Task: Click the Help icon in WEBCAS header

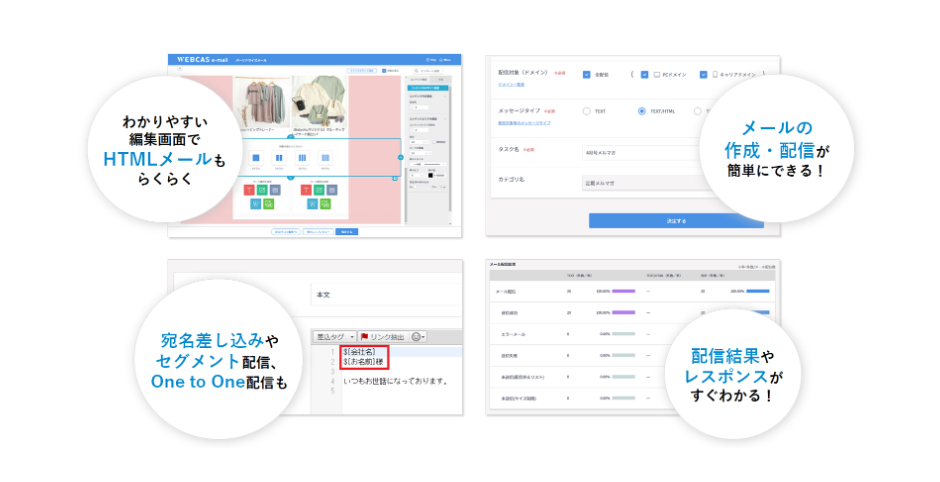Action: point(430,60)
